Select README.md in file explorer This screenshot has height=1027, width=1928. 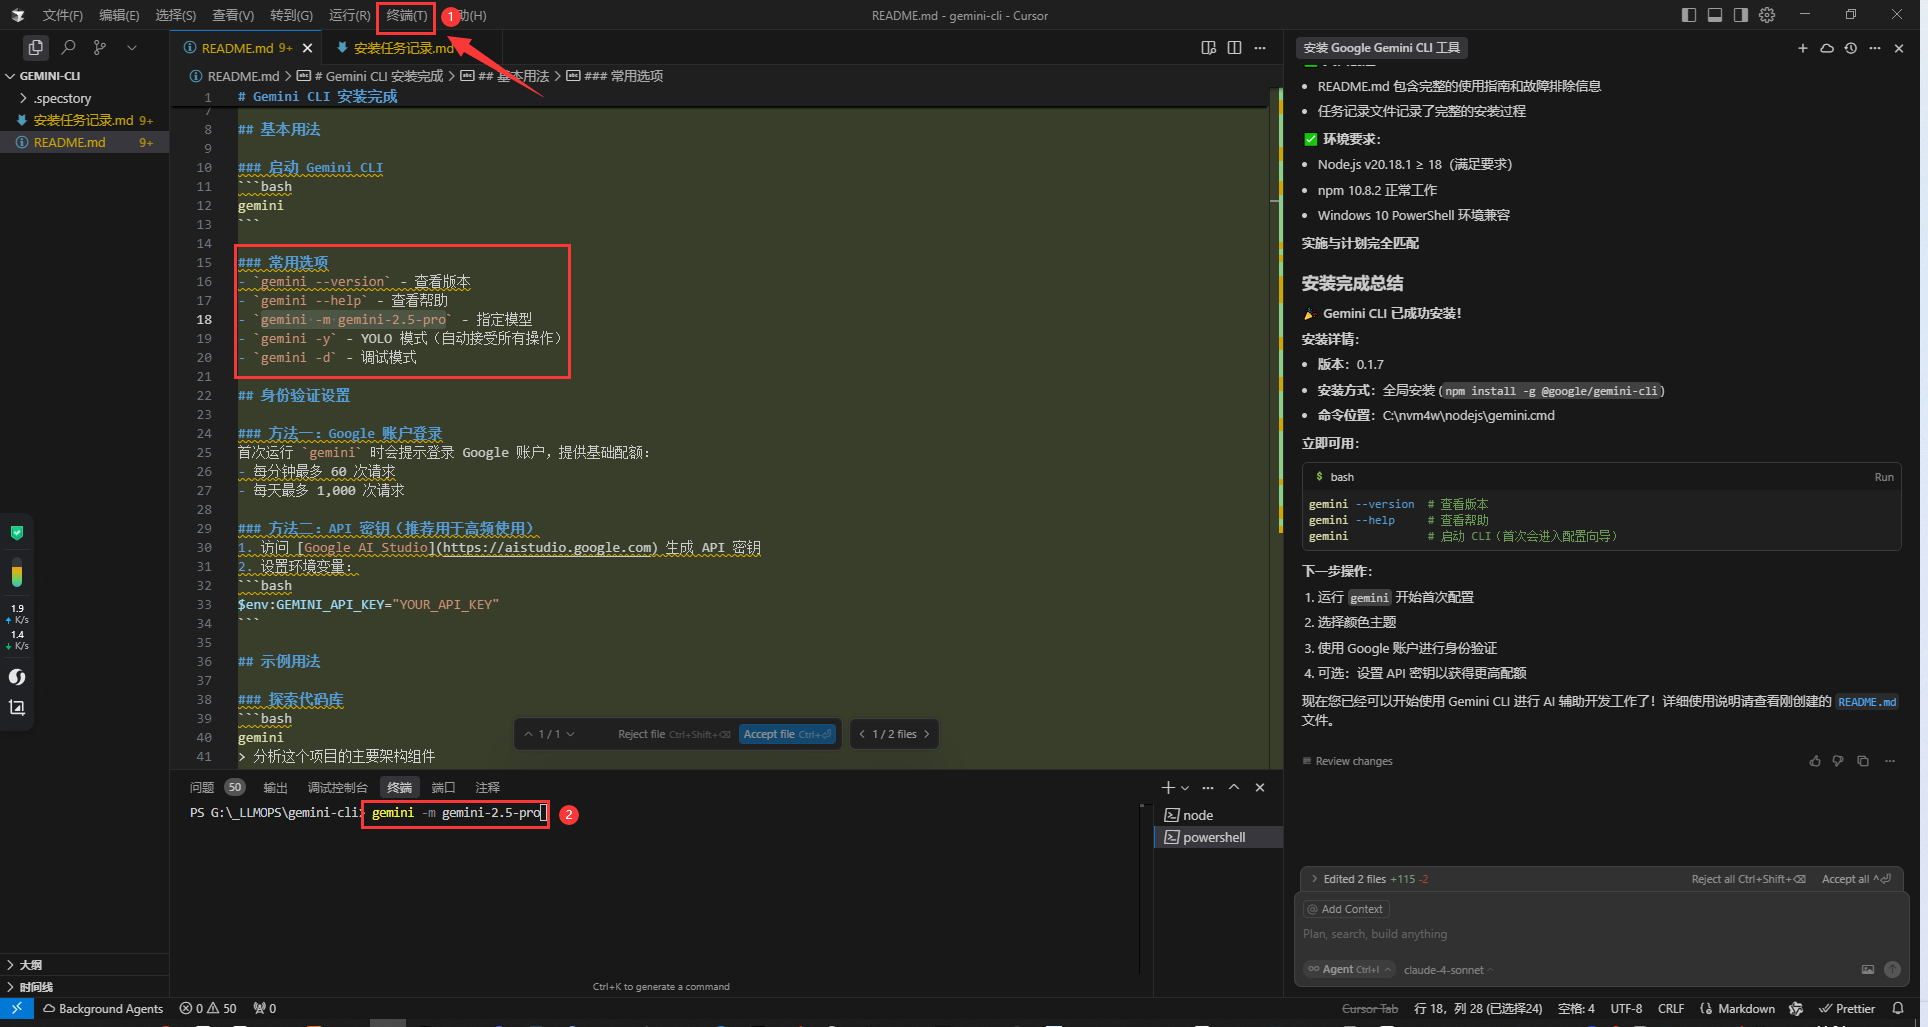[84, 142]
